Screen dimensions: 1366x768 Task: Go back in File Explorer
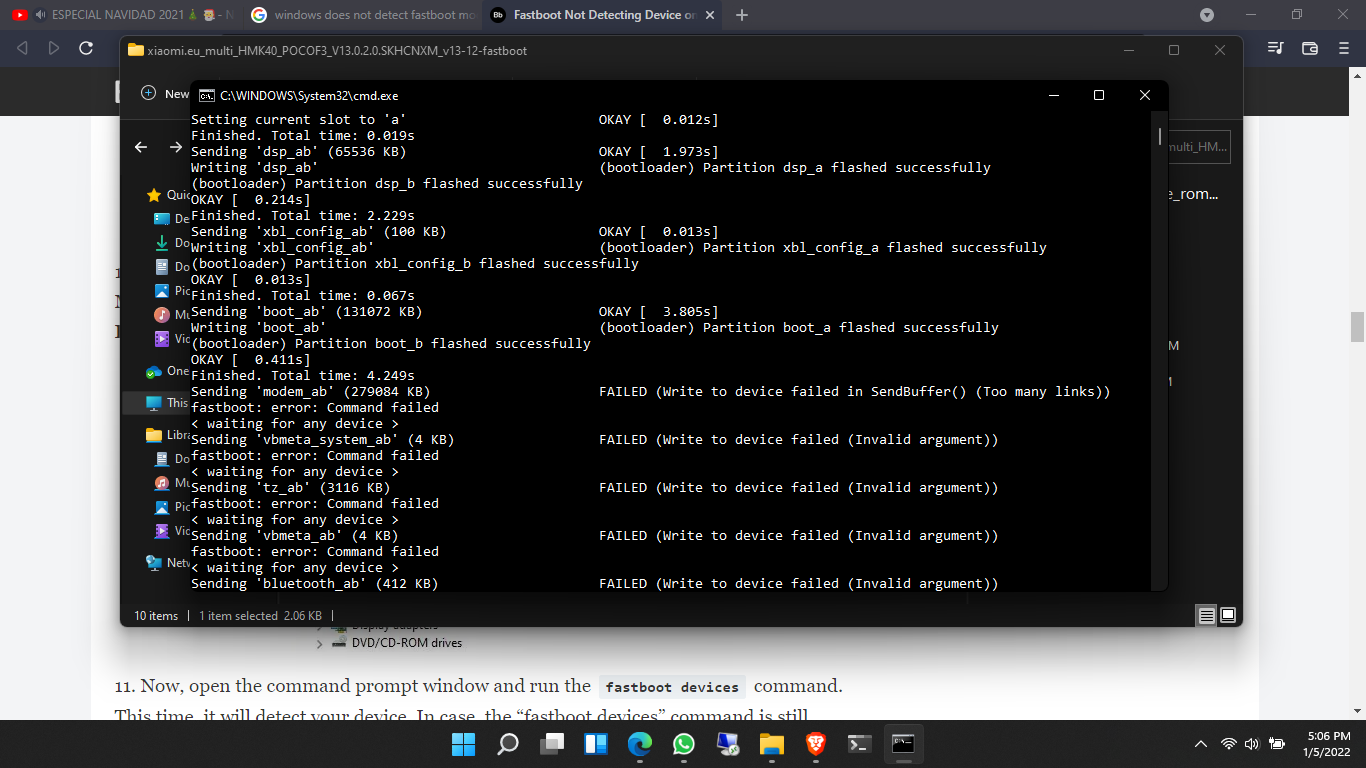(141, 147)
